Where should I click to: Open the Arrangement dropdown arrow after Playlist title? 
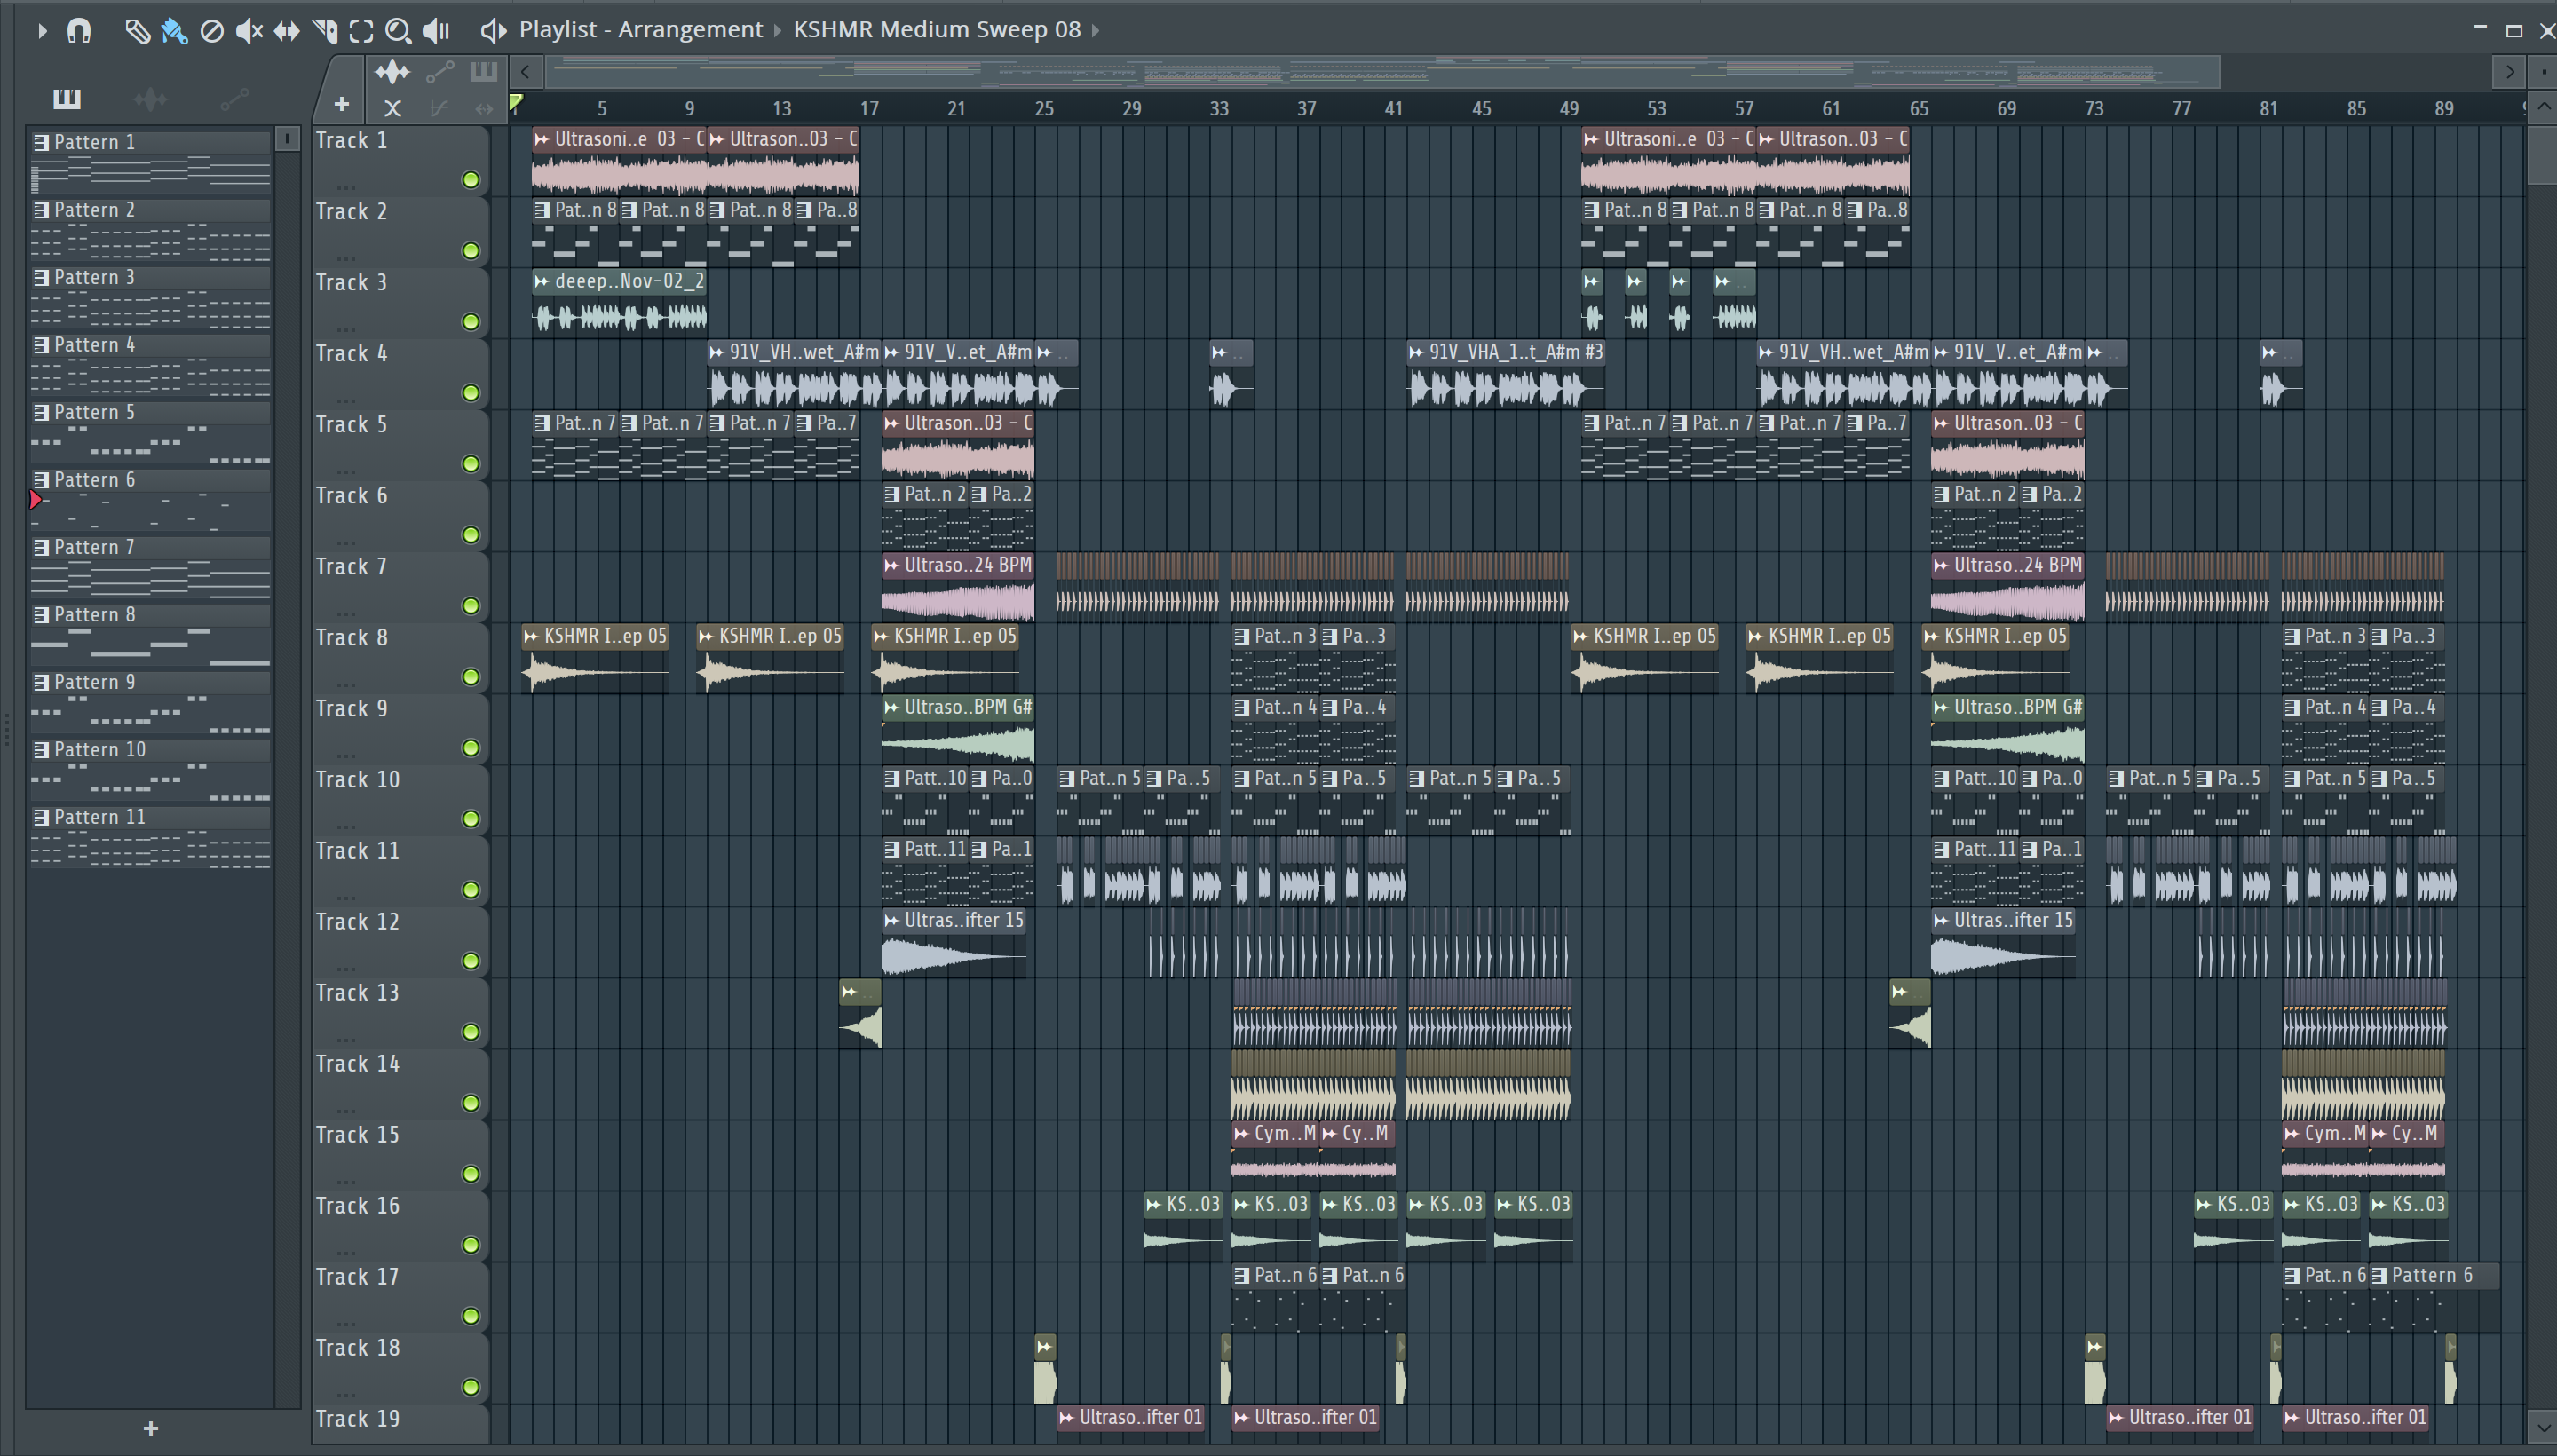click(x=777, y=31)
